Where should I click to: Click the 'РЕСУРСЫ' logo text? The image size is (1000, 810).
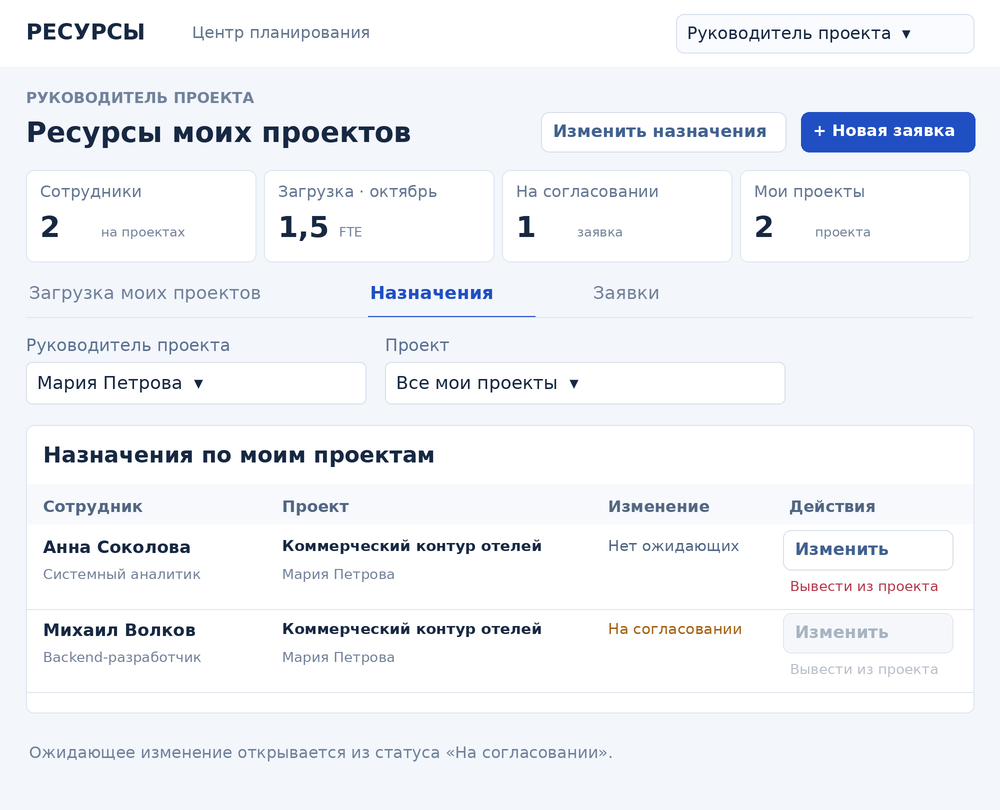[85, 33]
